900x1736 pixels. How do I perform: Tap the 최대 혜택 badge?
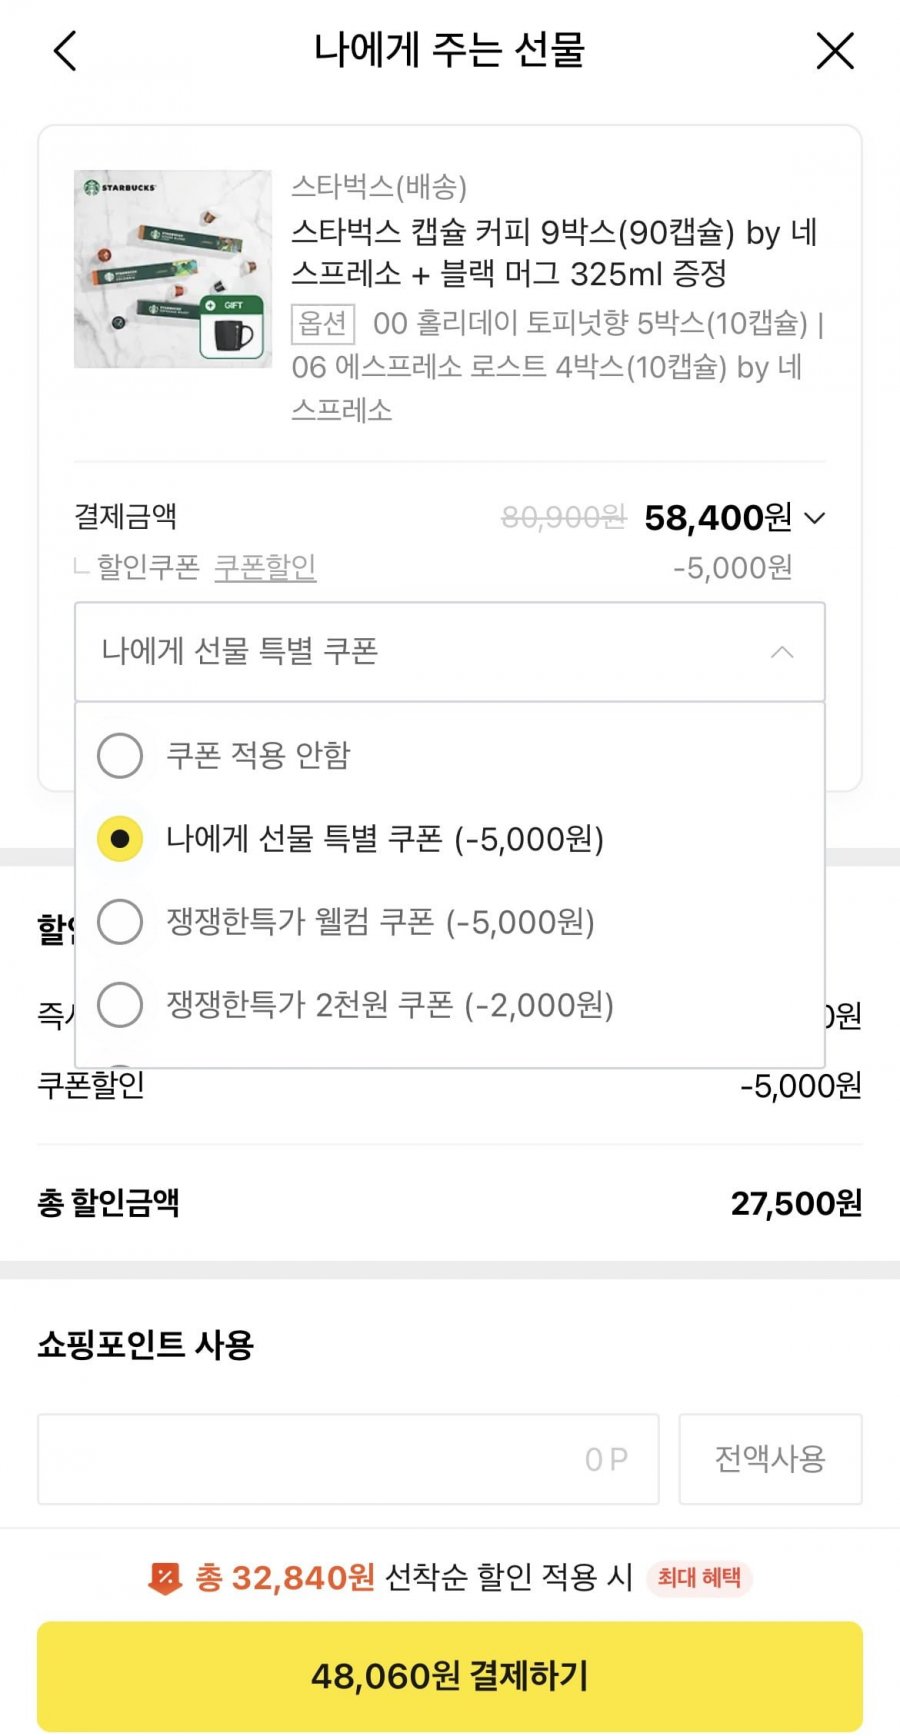(699, 1578)
